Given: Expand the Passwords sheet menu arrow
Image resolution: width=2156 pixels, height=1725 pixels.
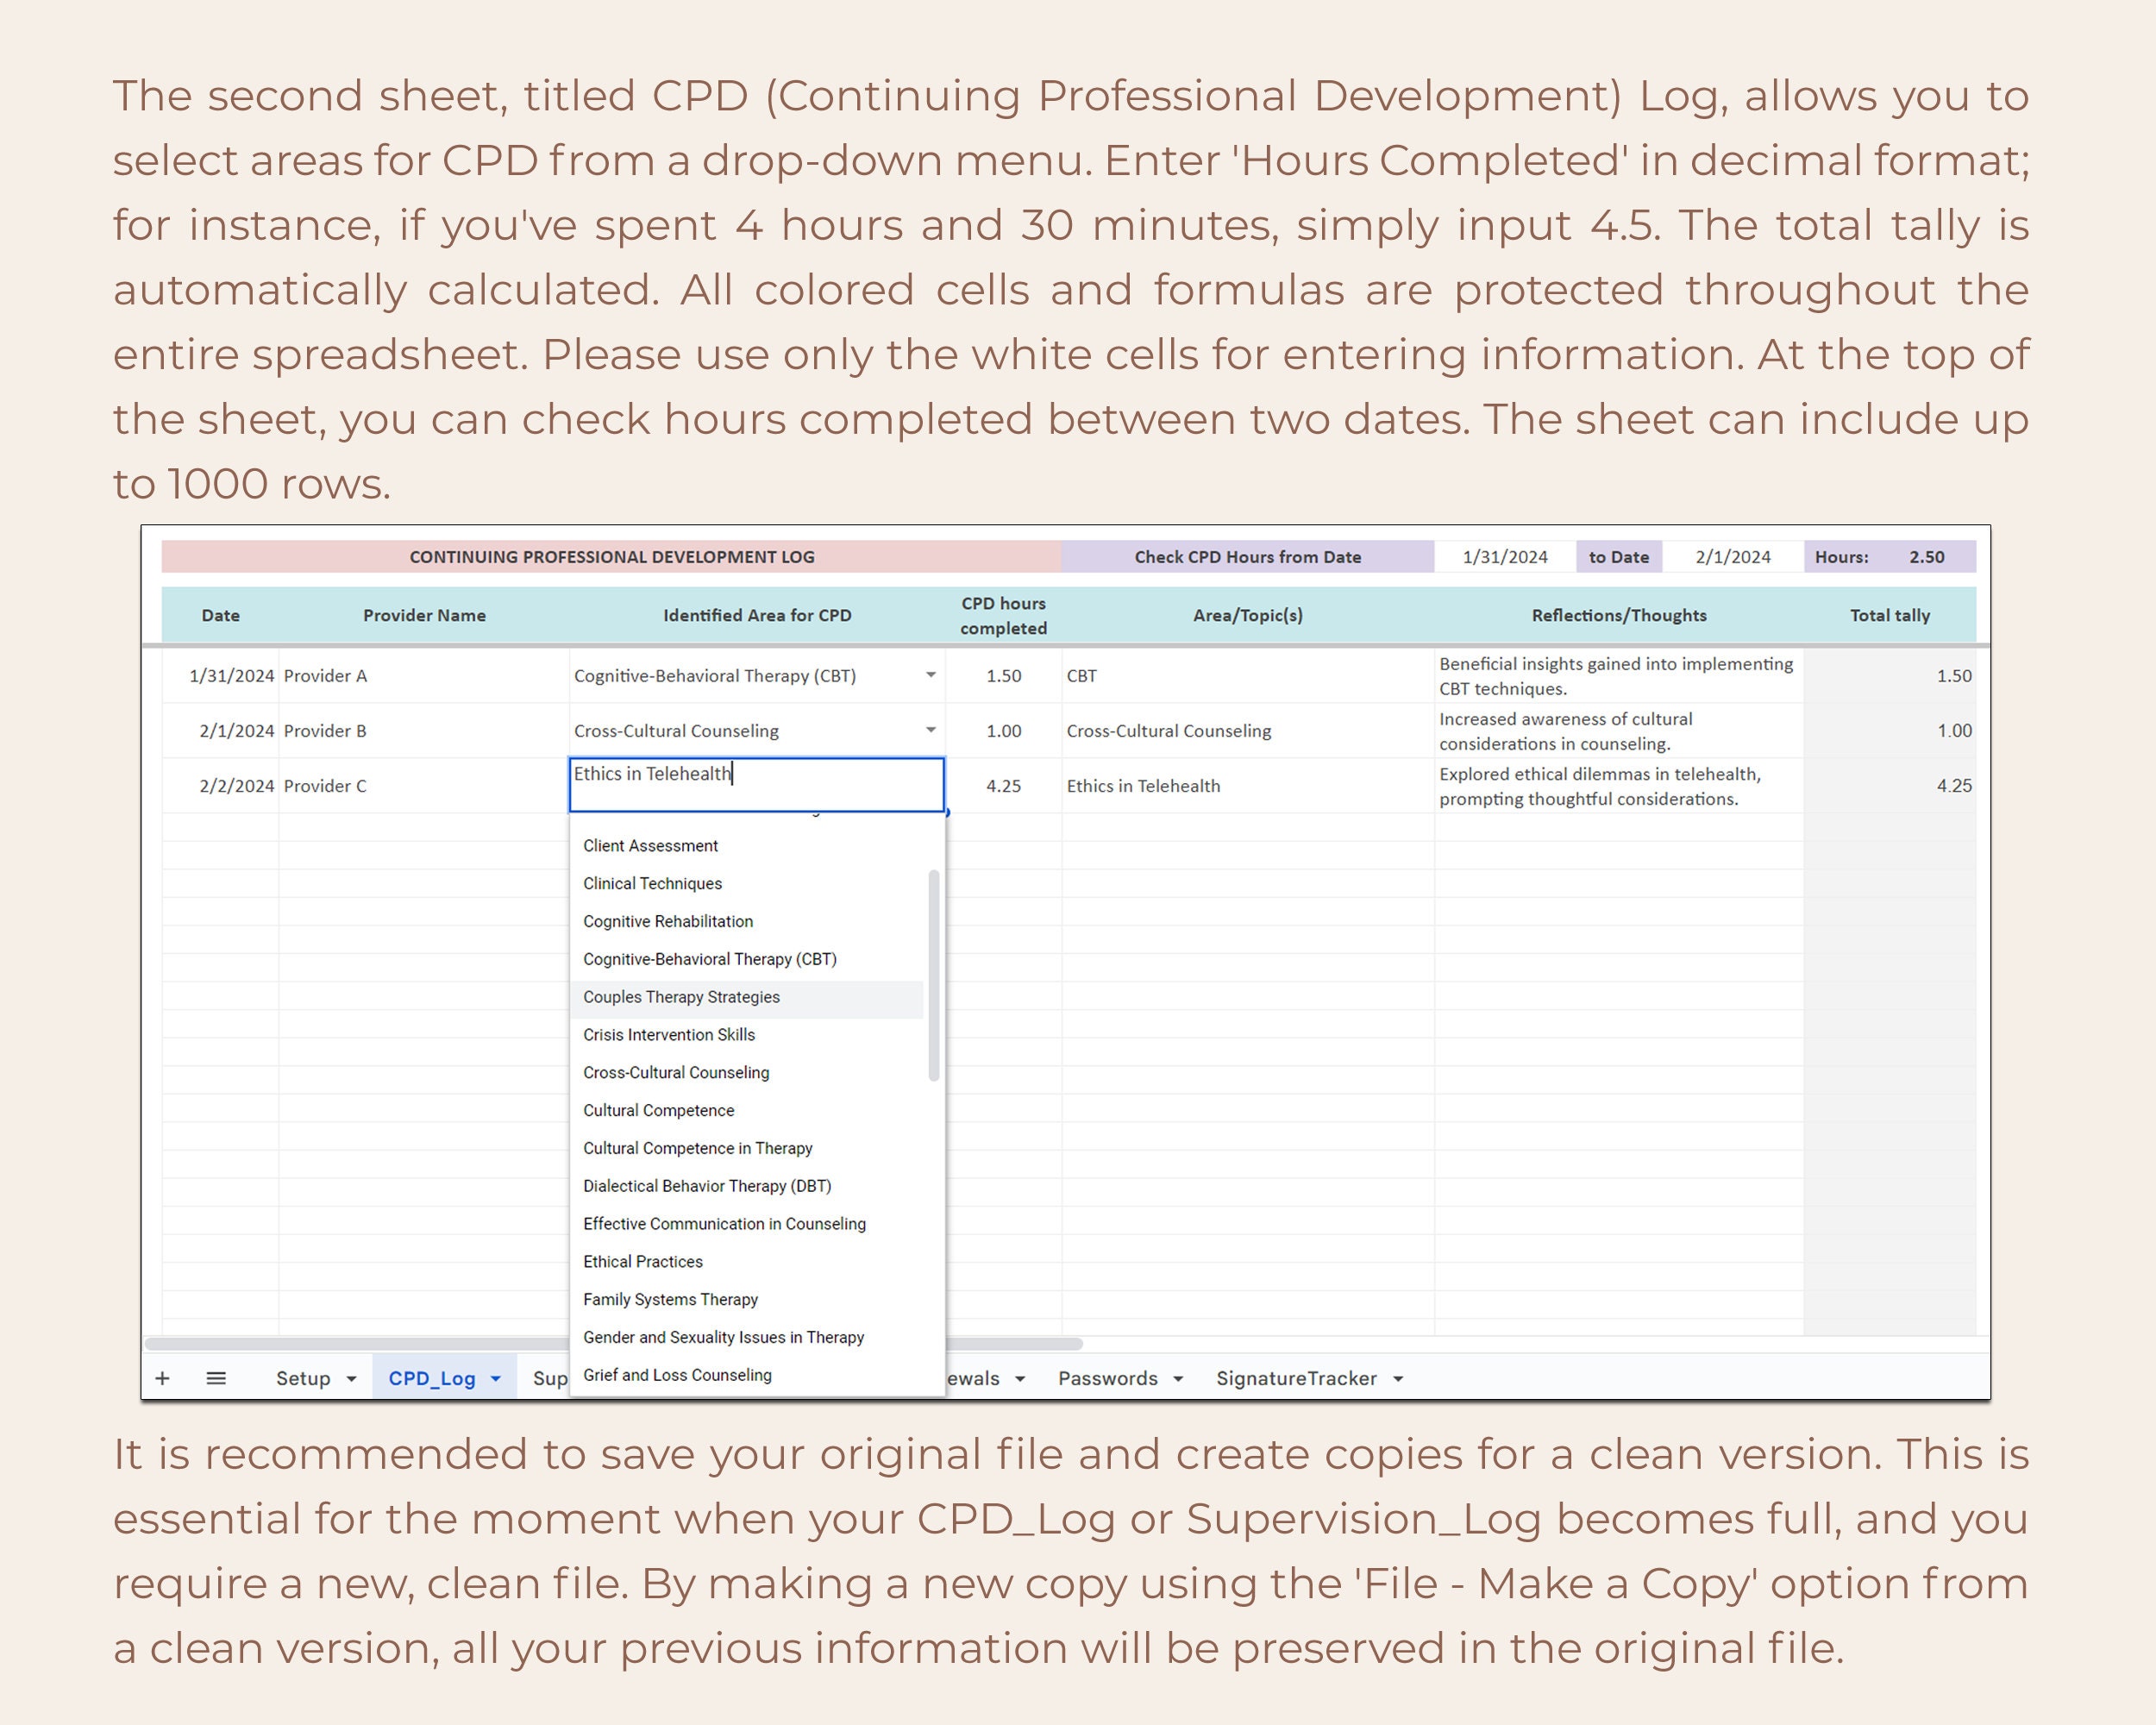Looking at the screenshot, I should pos(1180,1378).
